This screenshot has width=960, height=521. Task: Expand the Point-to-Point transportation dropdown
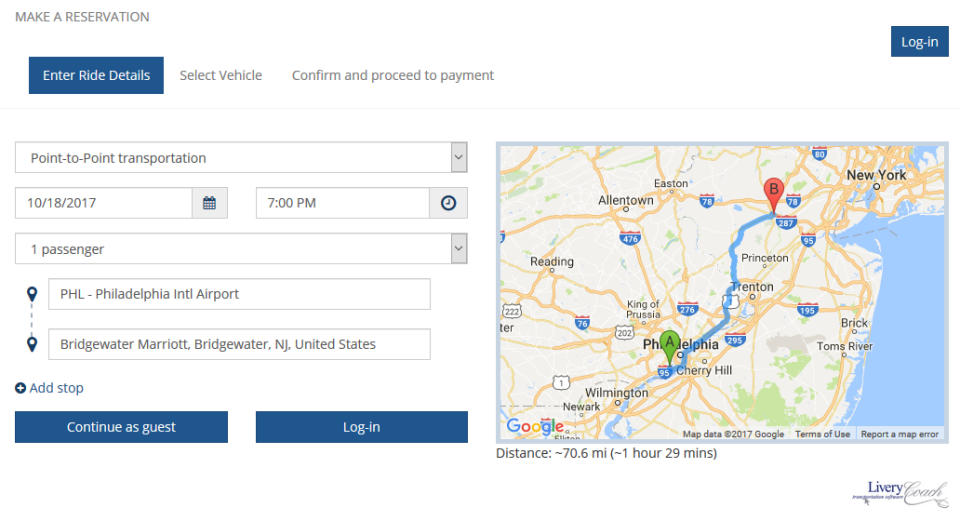(x=458, y=157)
